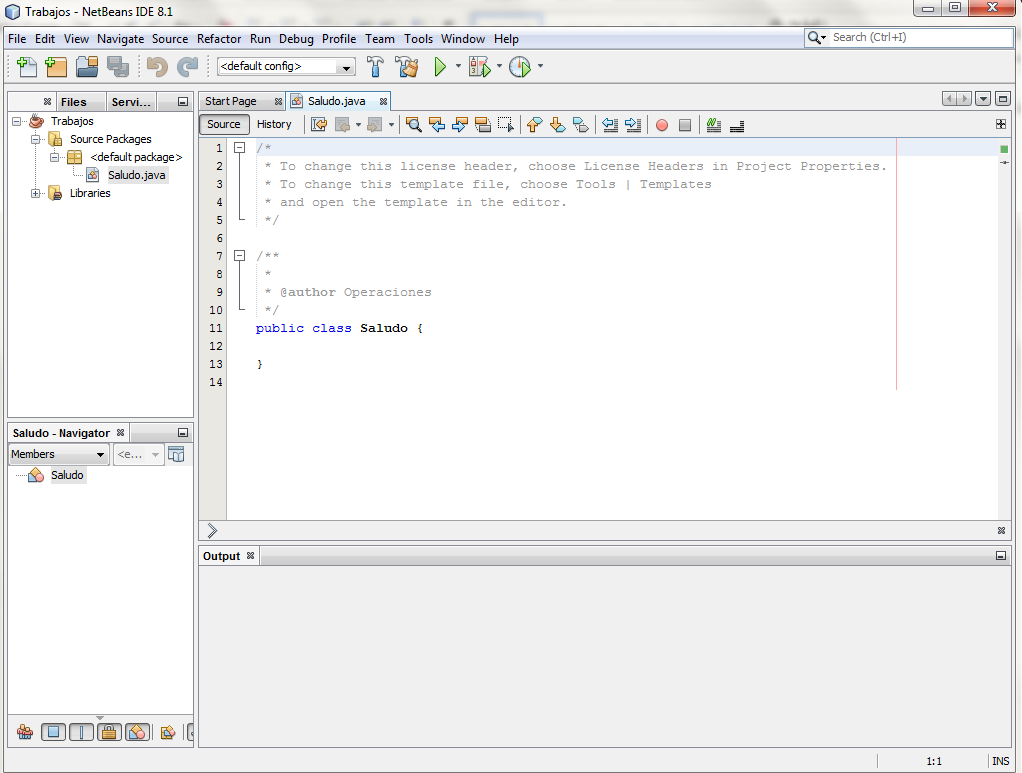Open the default config dropdown
The height and width of the screenshot is (773, 1022).
(x=345, y=66)
